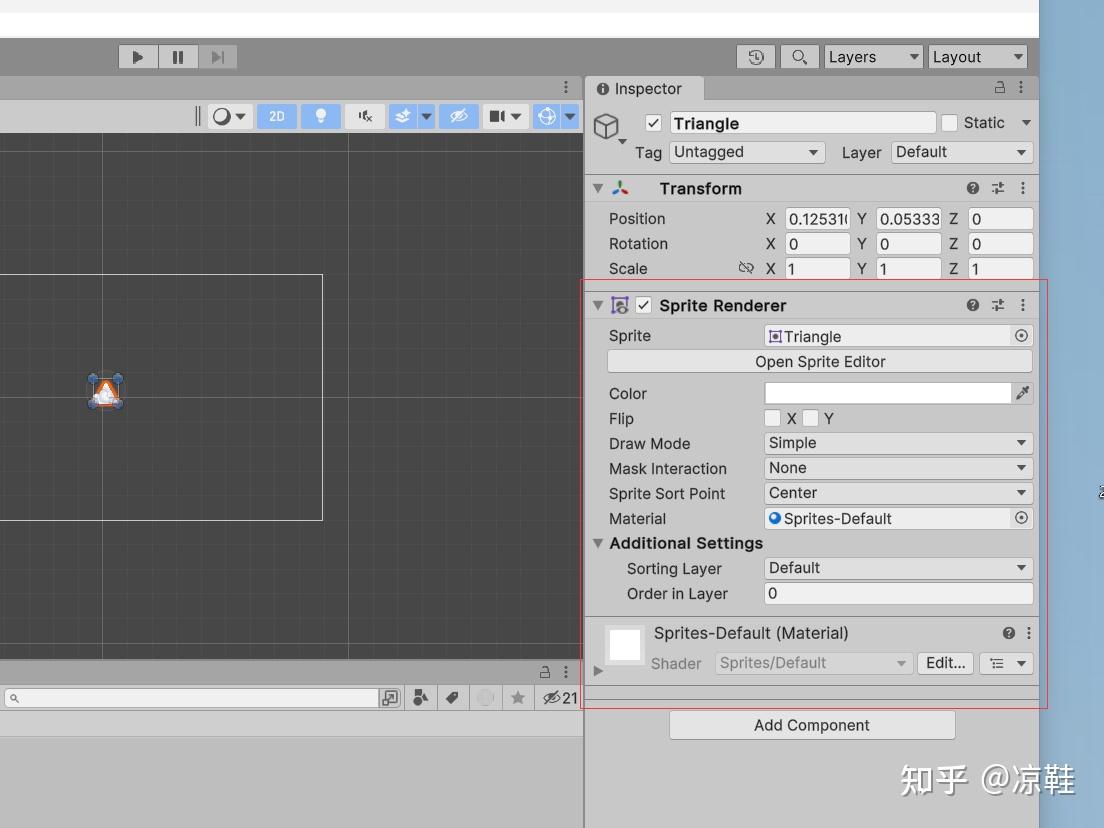Open the Color field in Sprite Renderer

pos(887,392)
